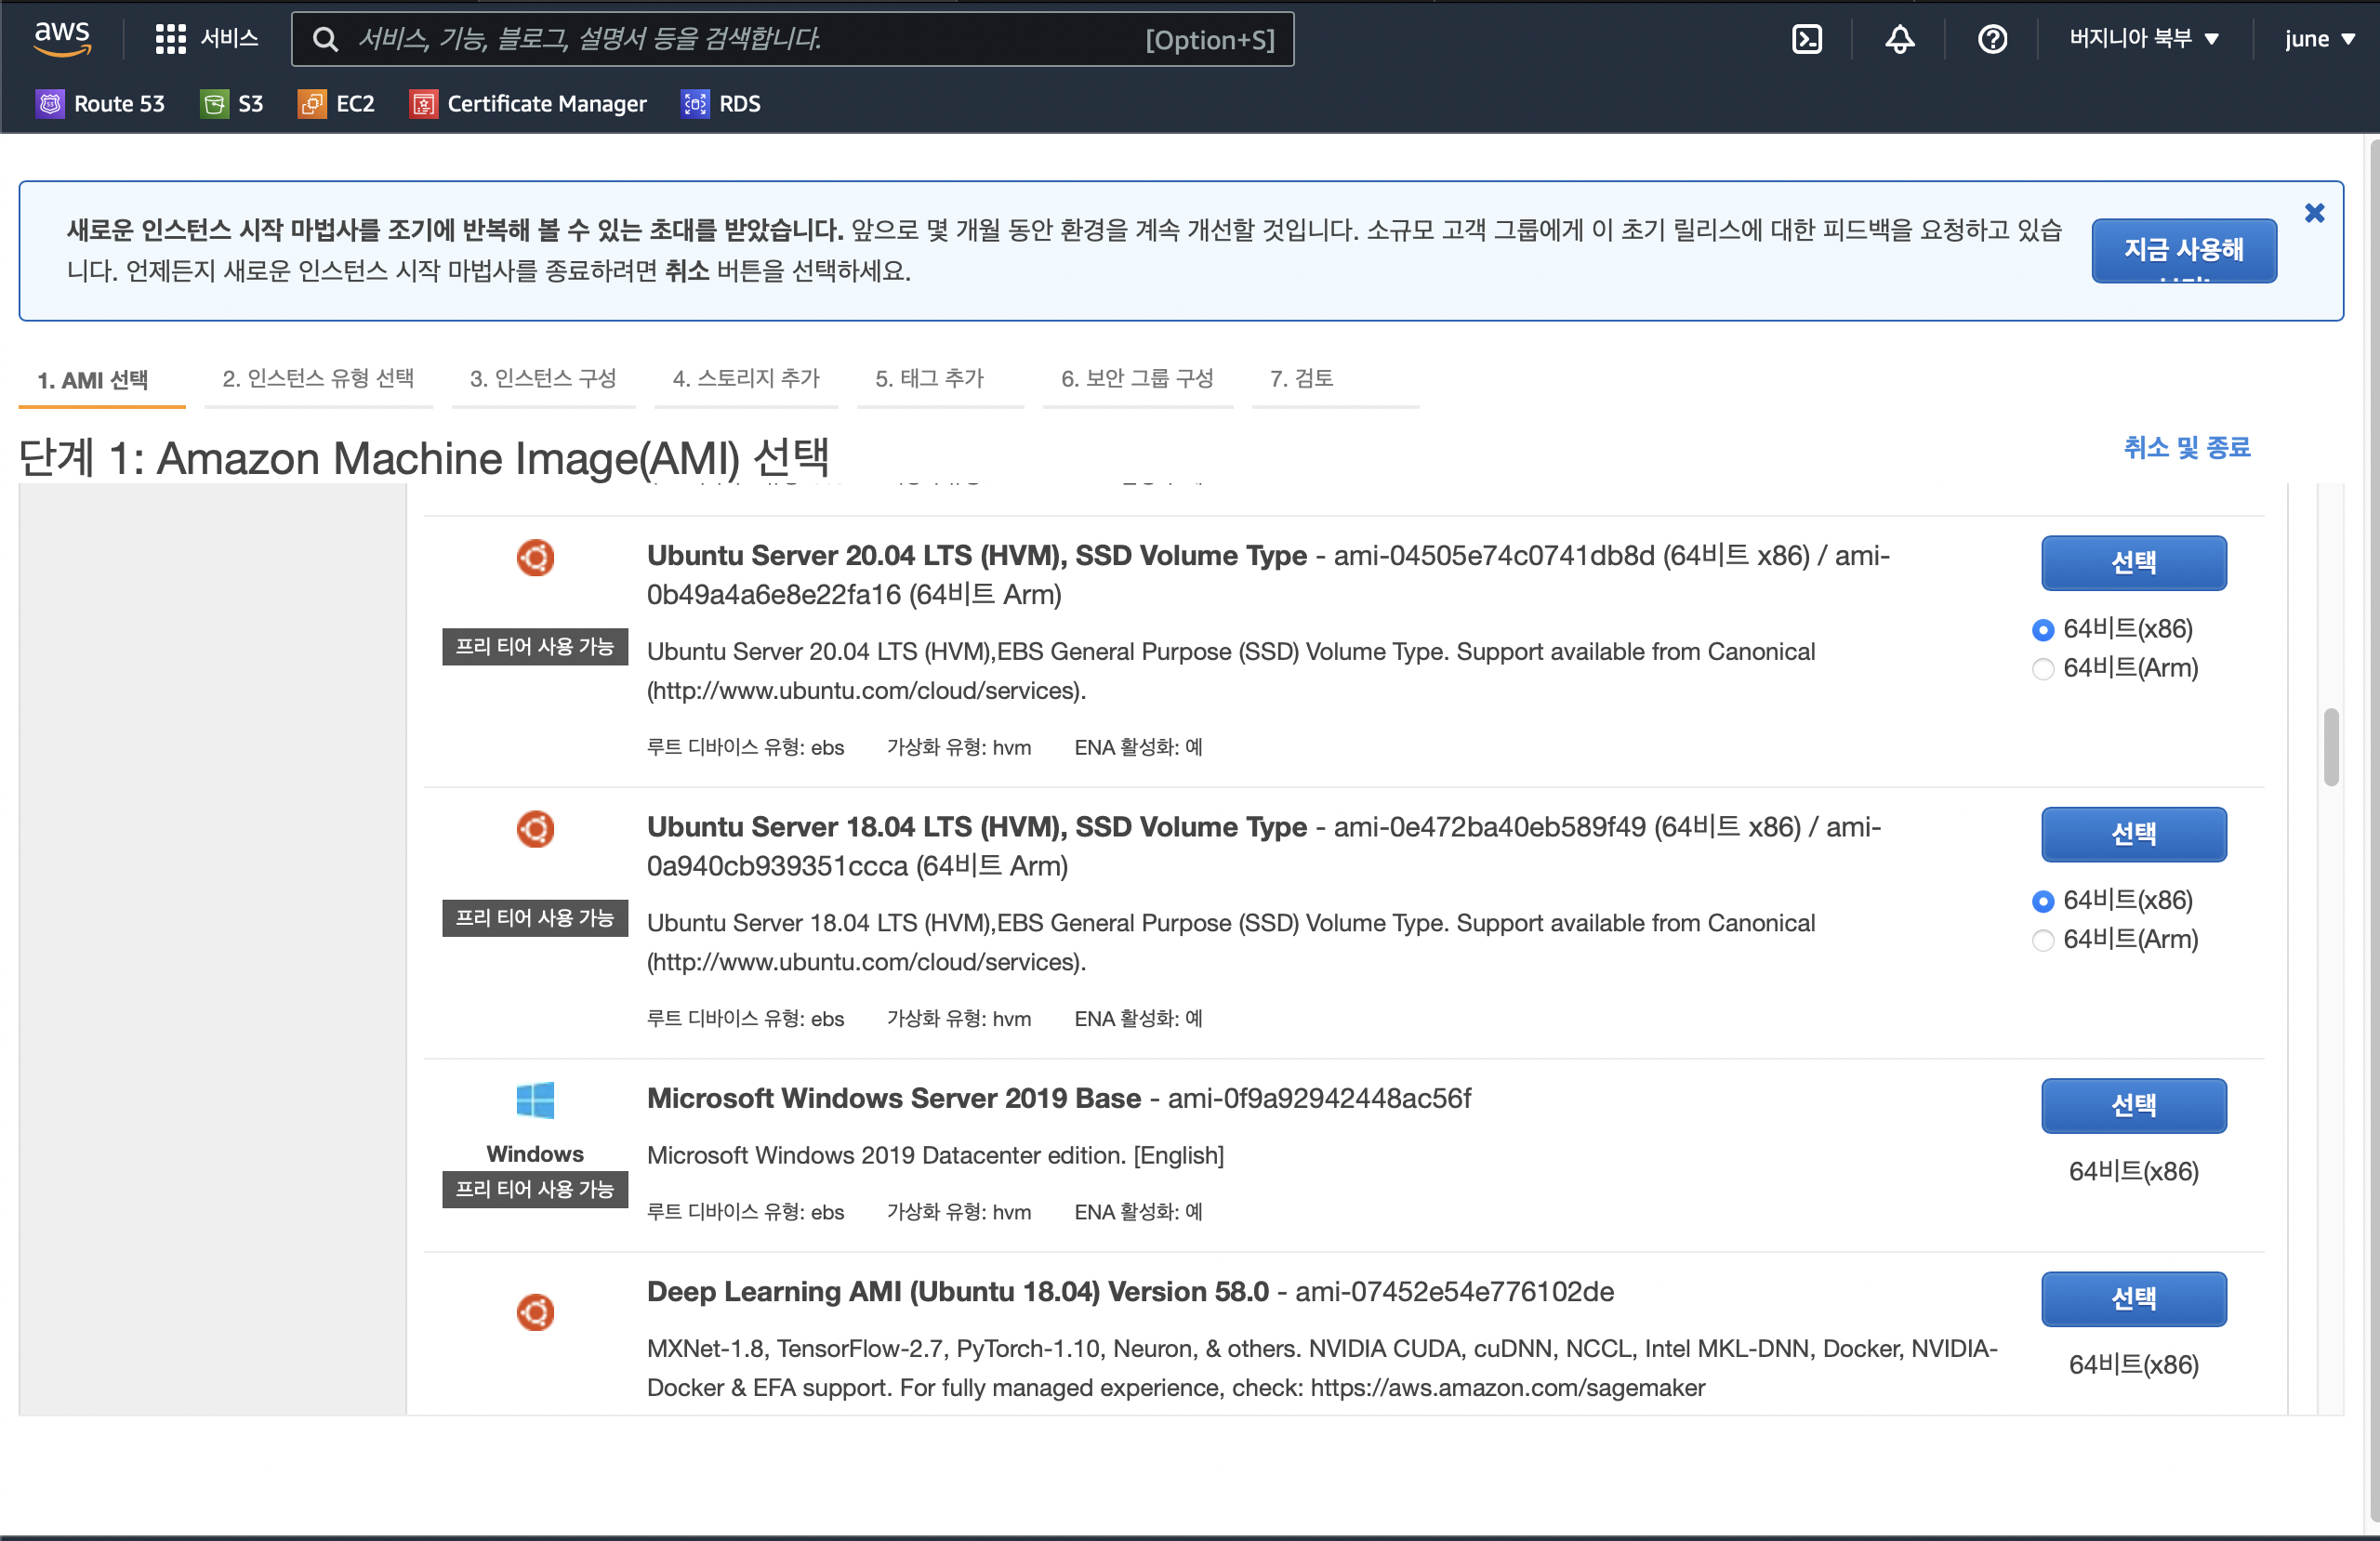Click the 취소 및 종료 link

(2187, 447)
